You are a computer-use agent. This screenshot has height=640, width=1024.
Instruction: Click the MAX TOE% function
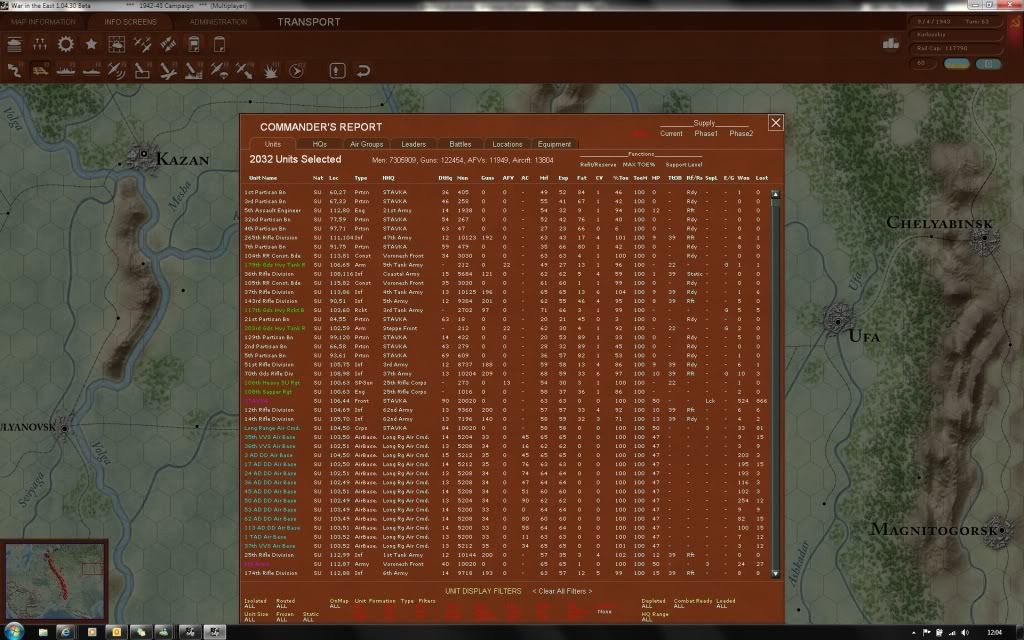tap(639, 165)
